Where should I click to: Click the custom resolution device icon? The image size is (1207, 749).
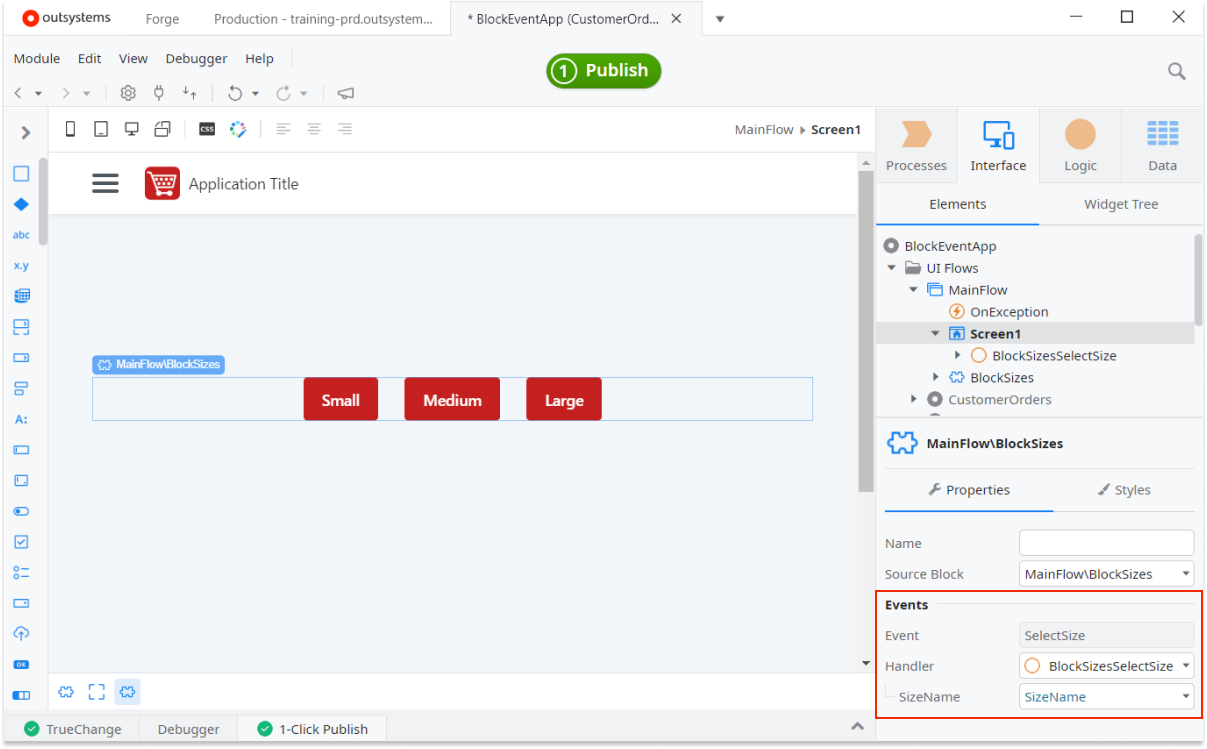162,129
